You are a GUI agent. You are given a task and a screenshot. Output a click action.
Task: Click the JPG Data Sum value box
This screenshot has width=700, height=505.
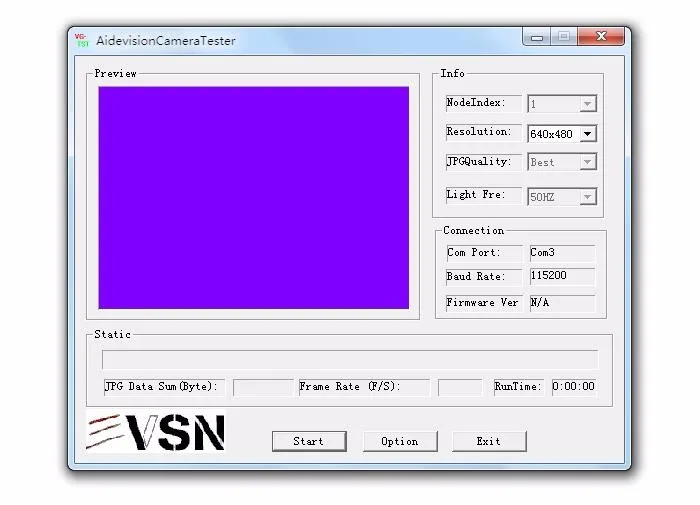[x=262, y=387]
